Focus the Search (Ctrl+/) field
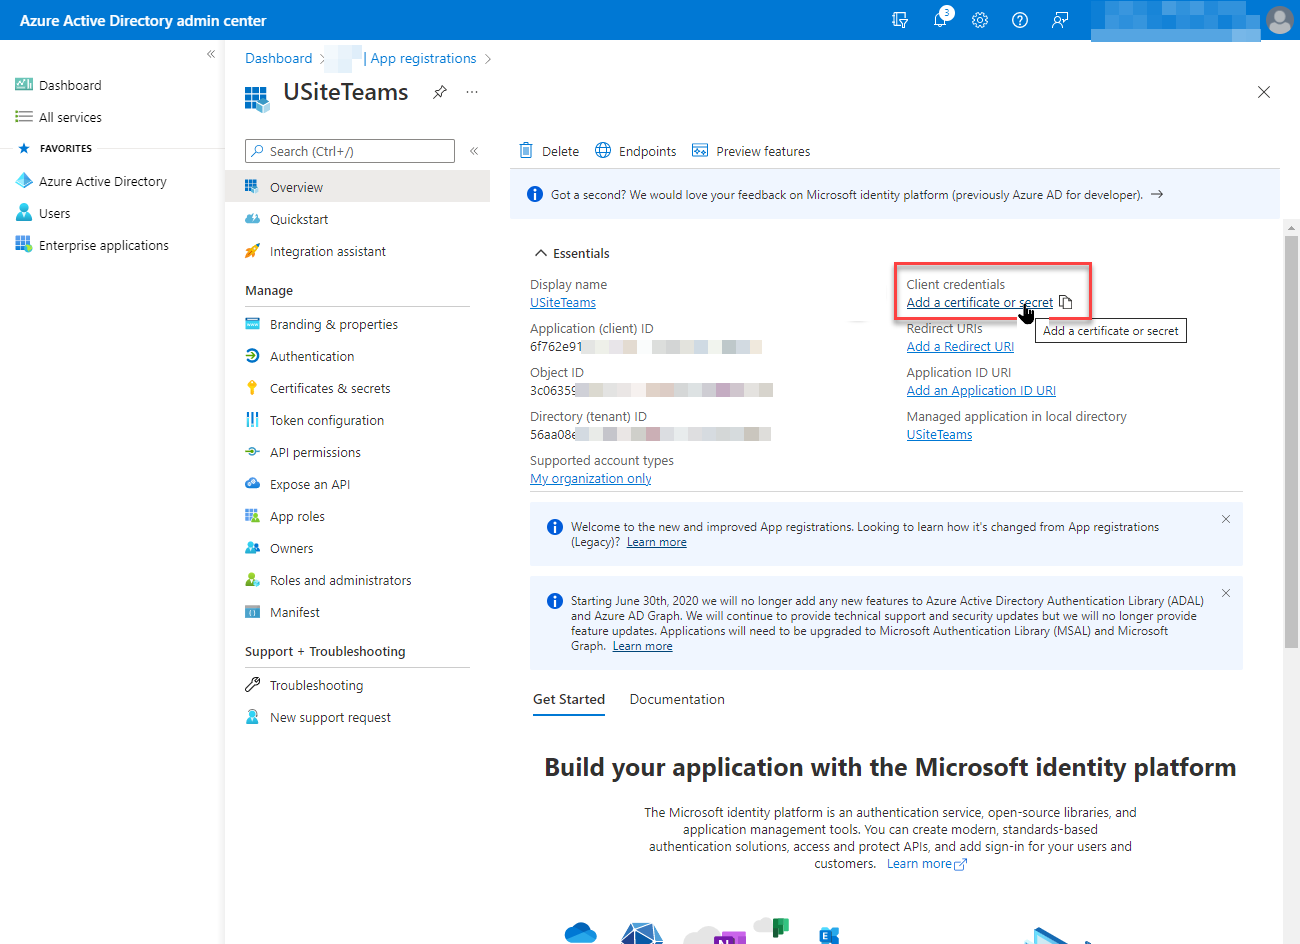The width and height of the screenshot is (1300, 944). click(x=350, y=151)
